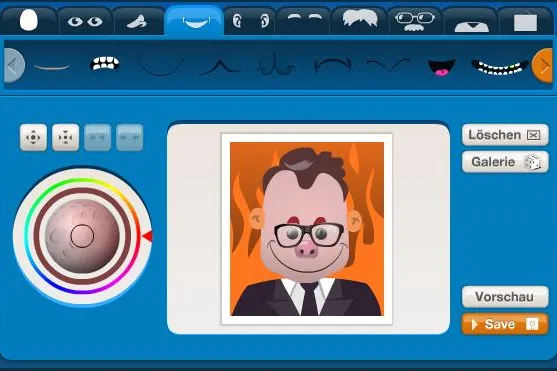Click the third disabled spacing button

pyautogui.click(x=97, y=138)
